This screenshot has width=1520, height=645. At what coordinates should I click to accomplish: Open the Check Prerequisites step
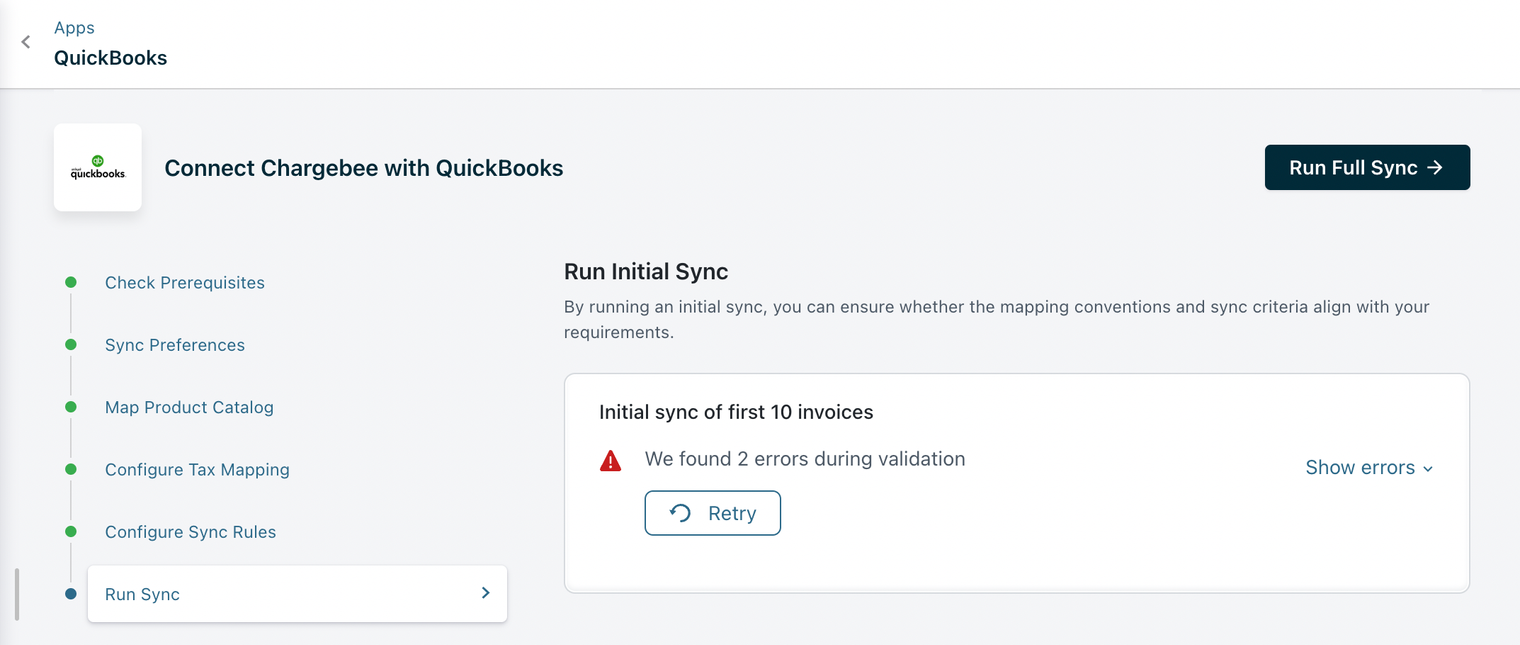point(185,283)
